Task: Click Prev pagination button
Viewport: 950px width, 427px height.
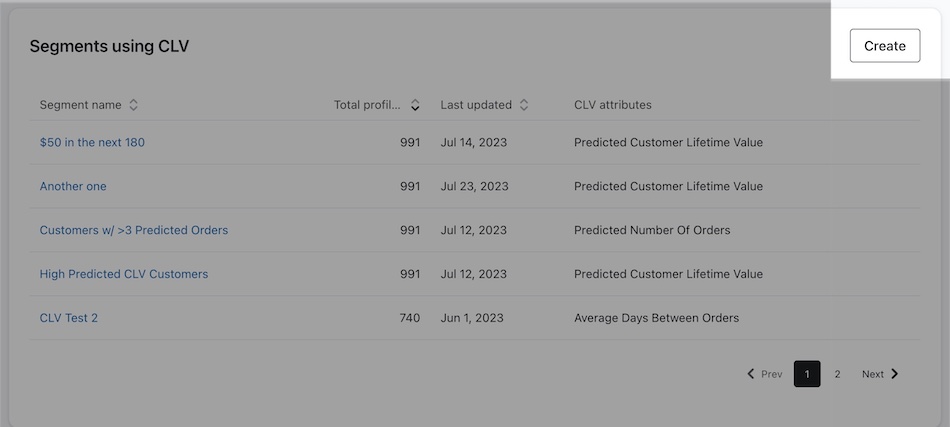Action: 765,374
